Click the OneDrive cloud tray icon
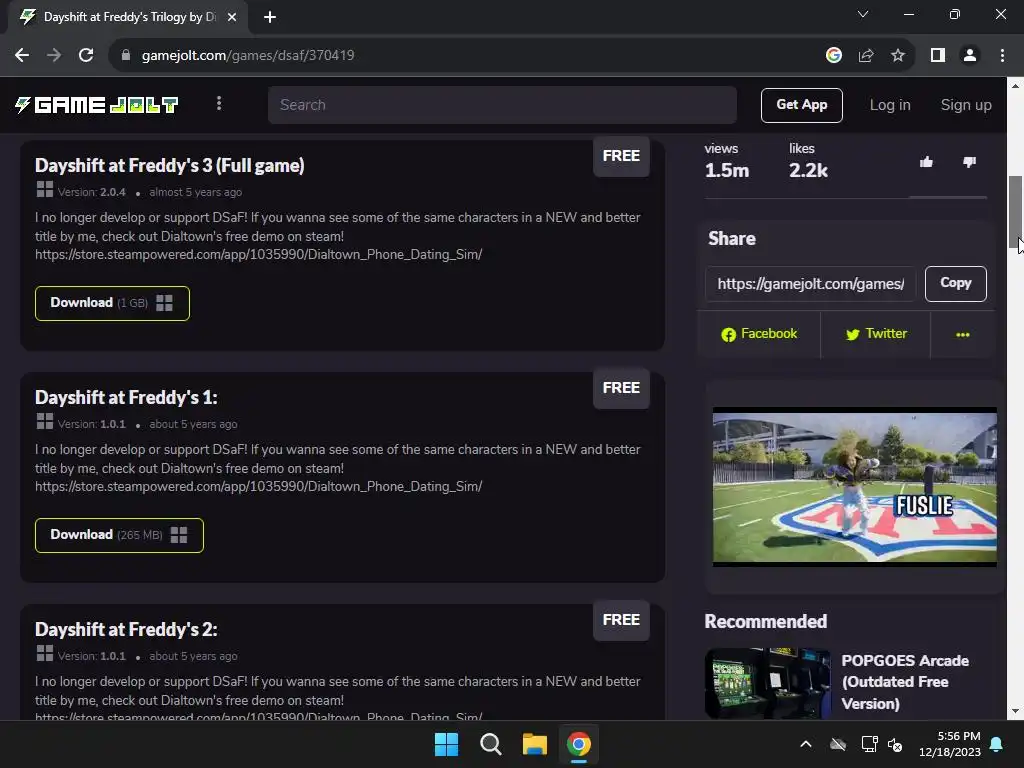1024x768 pixels. click(838, 744)
